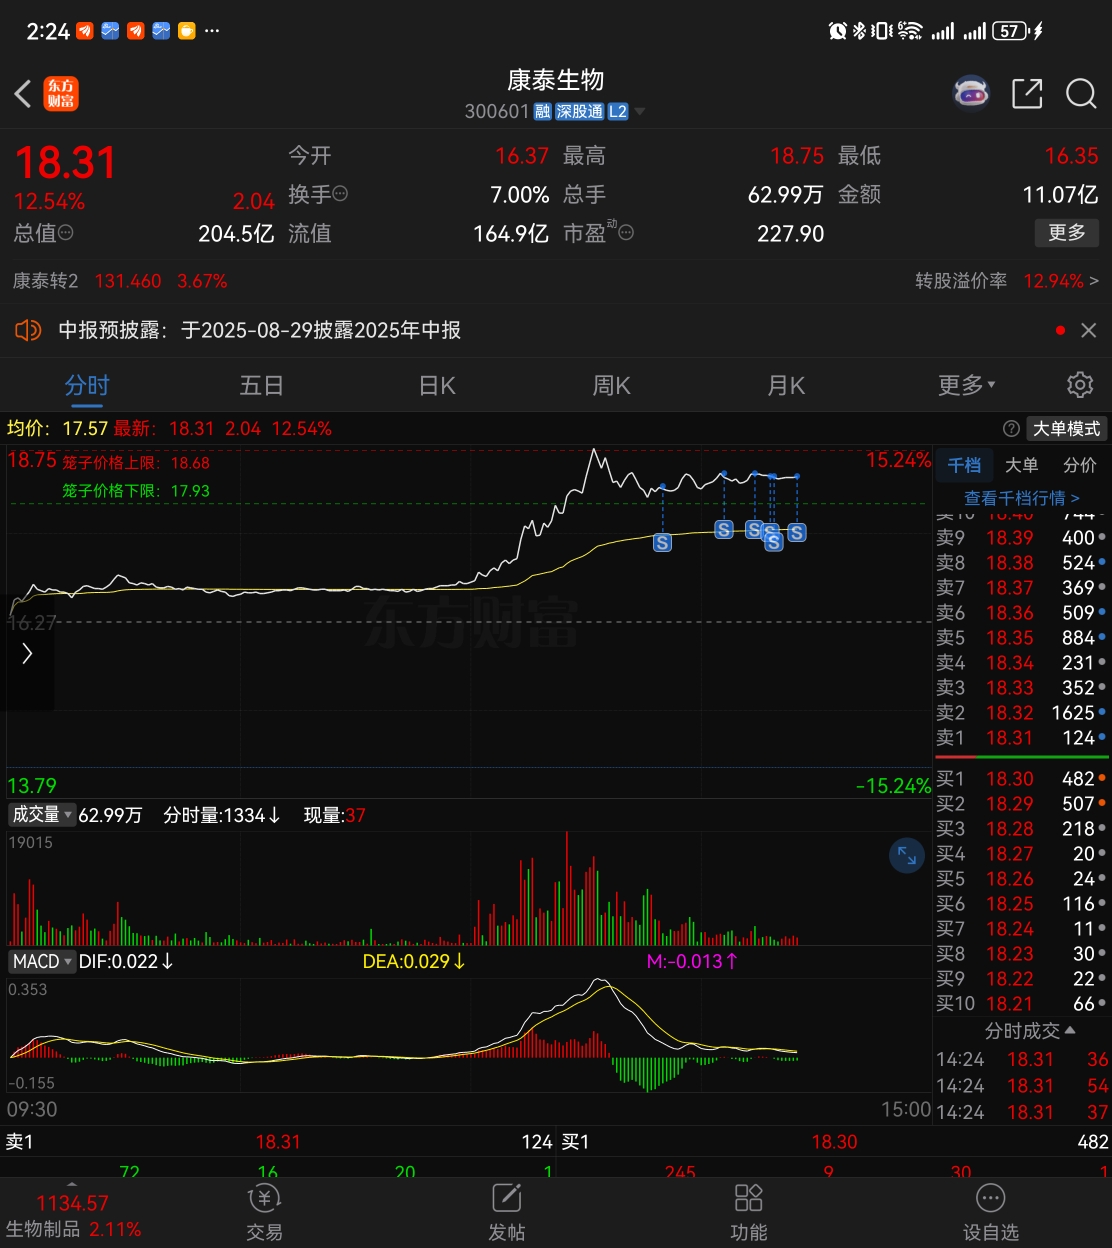Open 查看千档行情 link
This screenshot has width=1112, height=1248.
click(x=1022, y=497)
